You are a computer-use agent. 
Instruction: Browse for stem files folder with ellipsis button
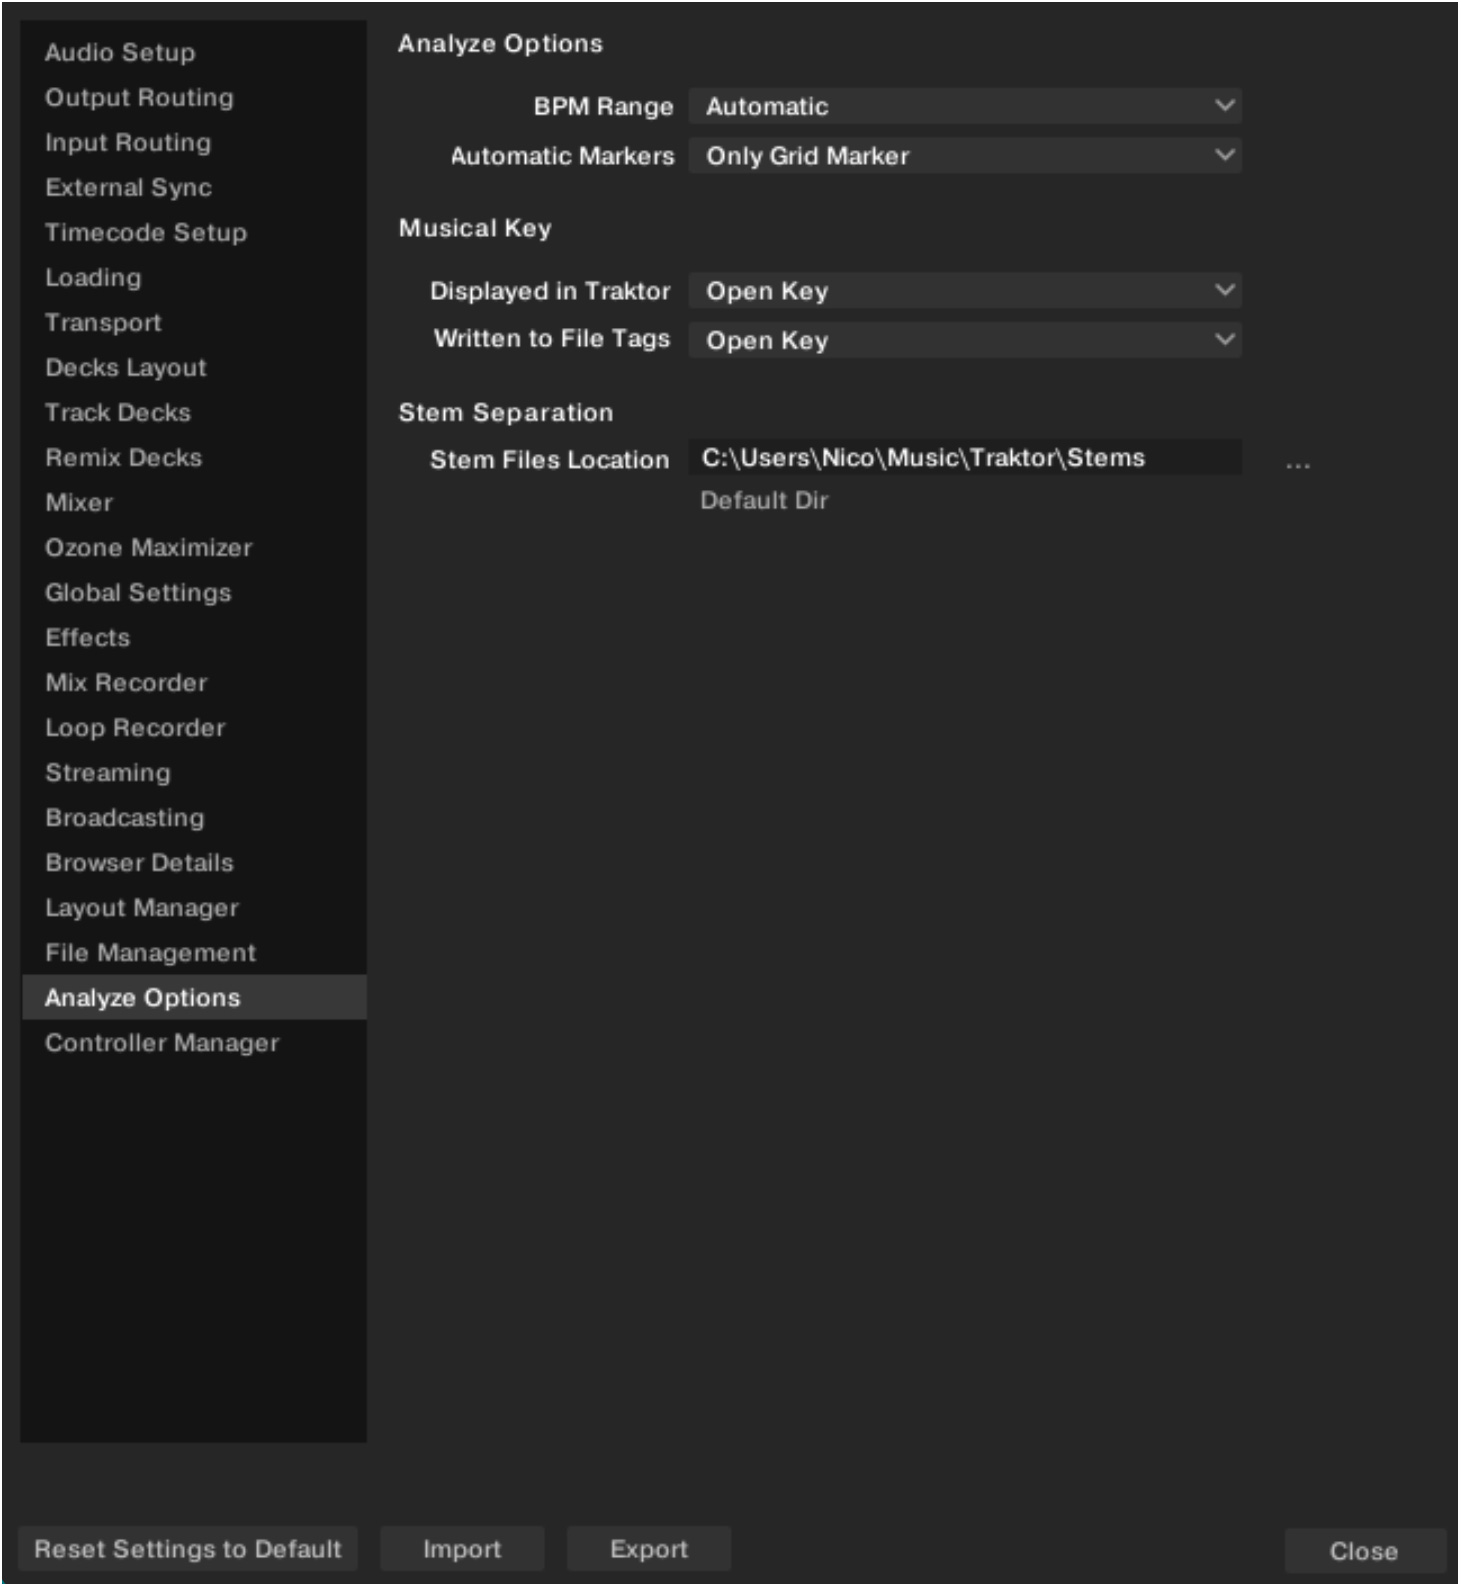(1298, 465)
